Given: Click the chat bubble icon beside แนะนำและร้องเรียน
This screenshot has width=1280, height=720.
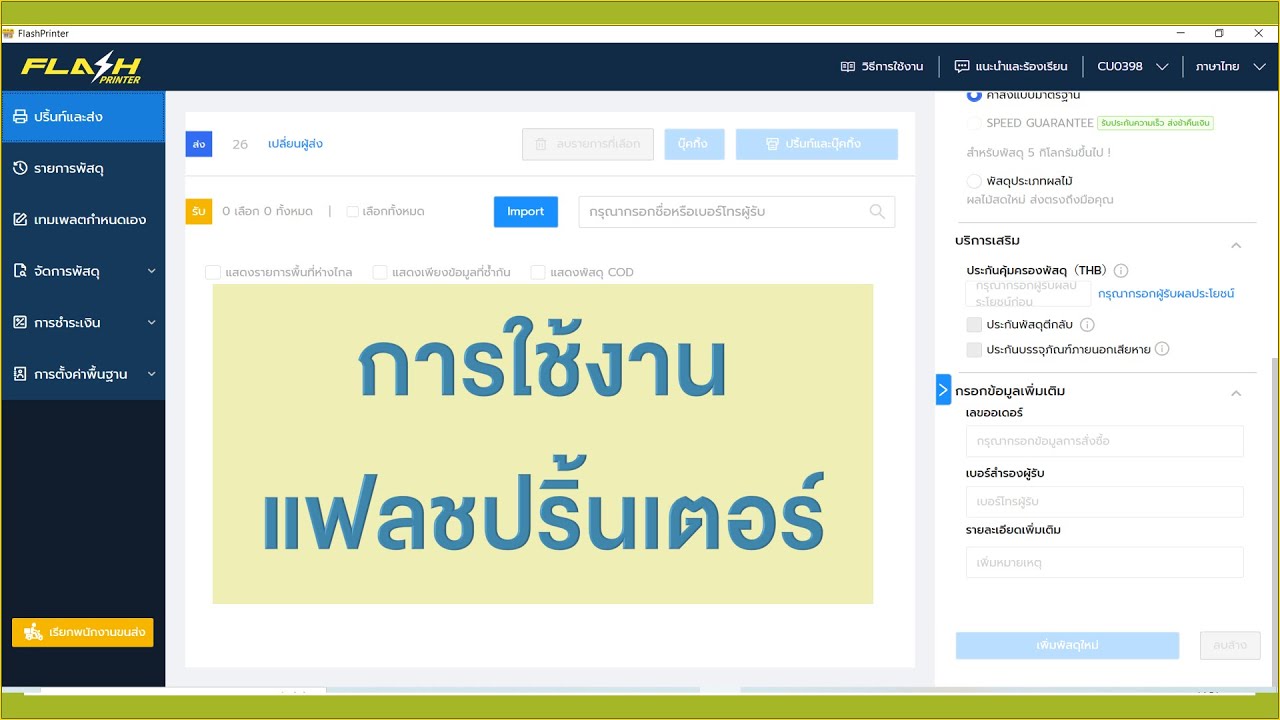Looking at the screenshot, I should 962,67.
